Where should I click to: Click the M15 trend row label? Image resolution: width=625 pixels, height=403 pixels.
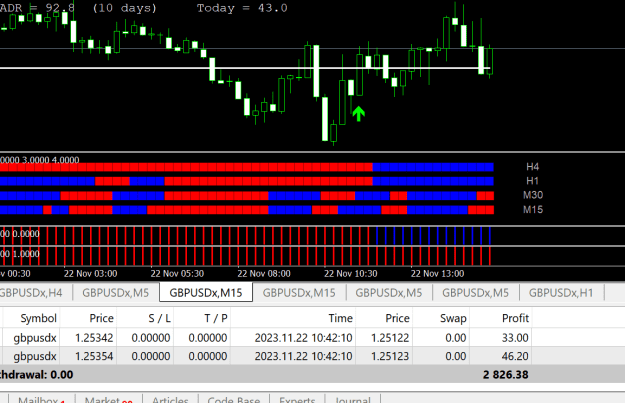click(x=533, y=209)
